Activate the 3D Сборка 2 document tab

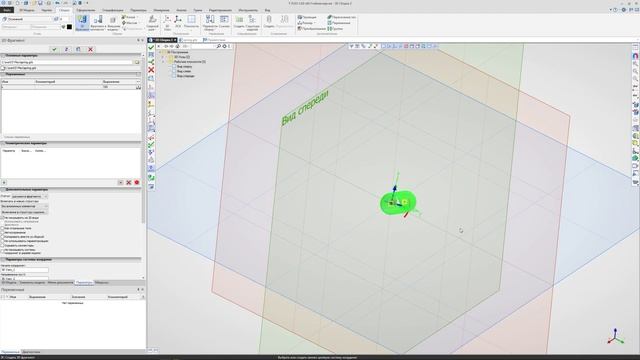[x=163, y=40]
